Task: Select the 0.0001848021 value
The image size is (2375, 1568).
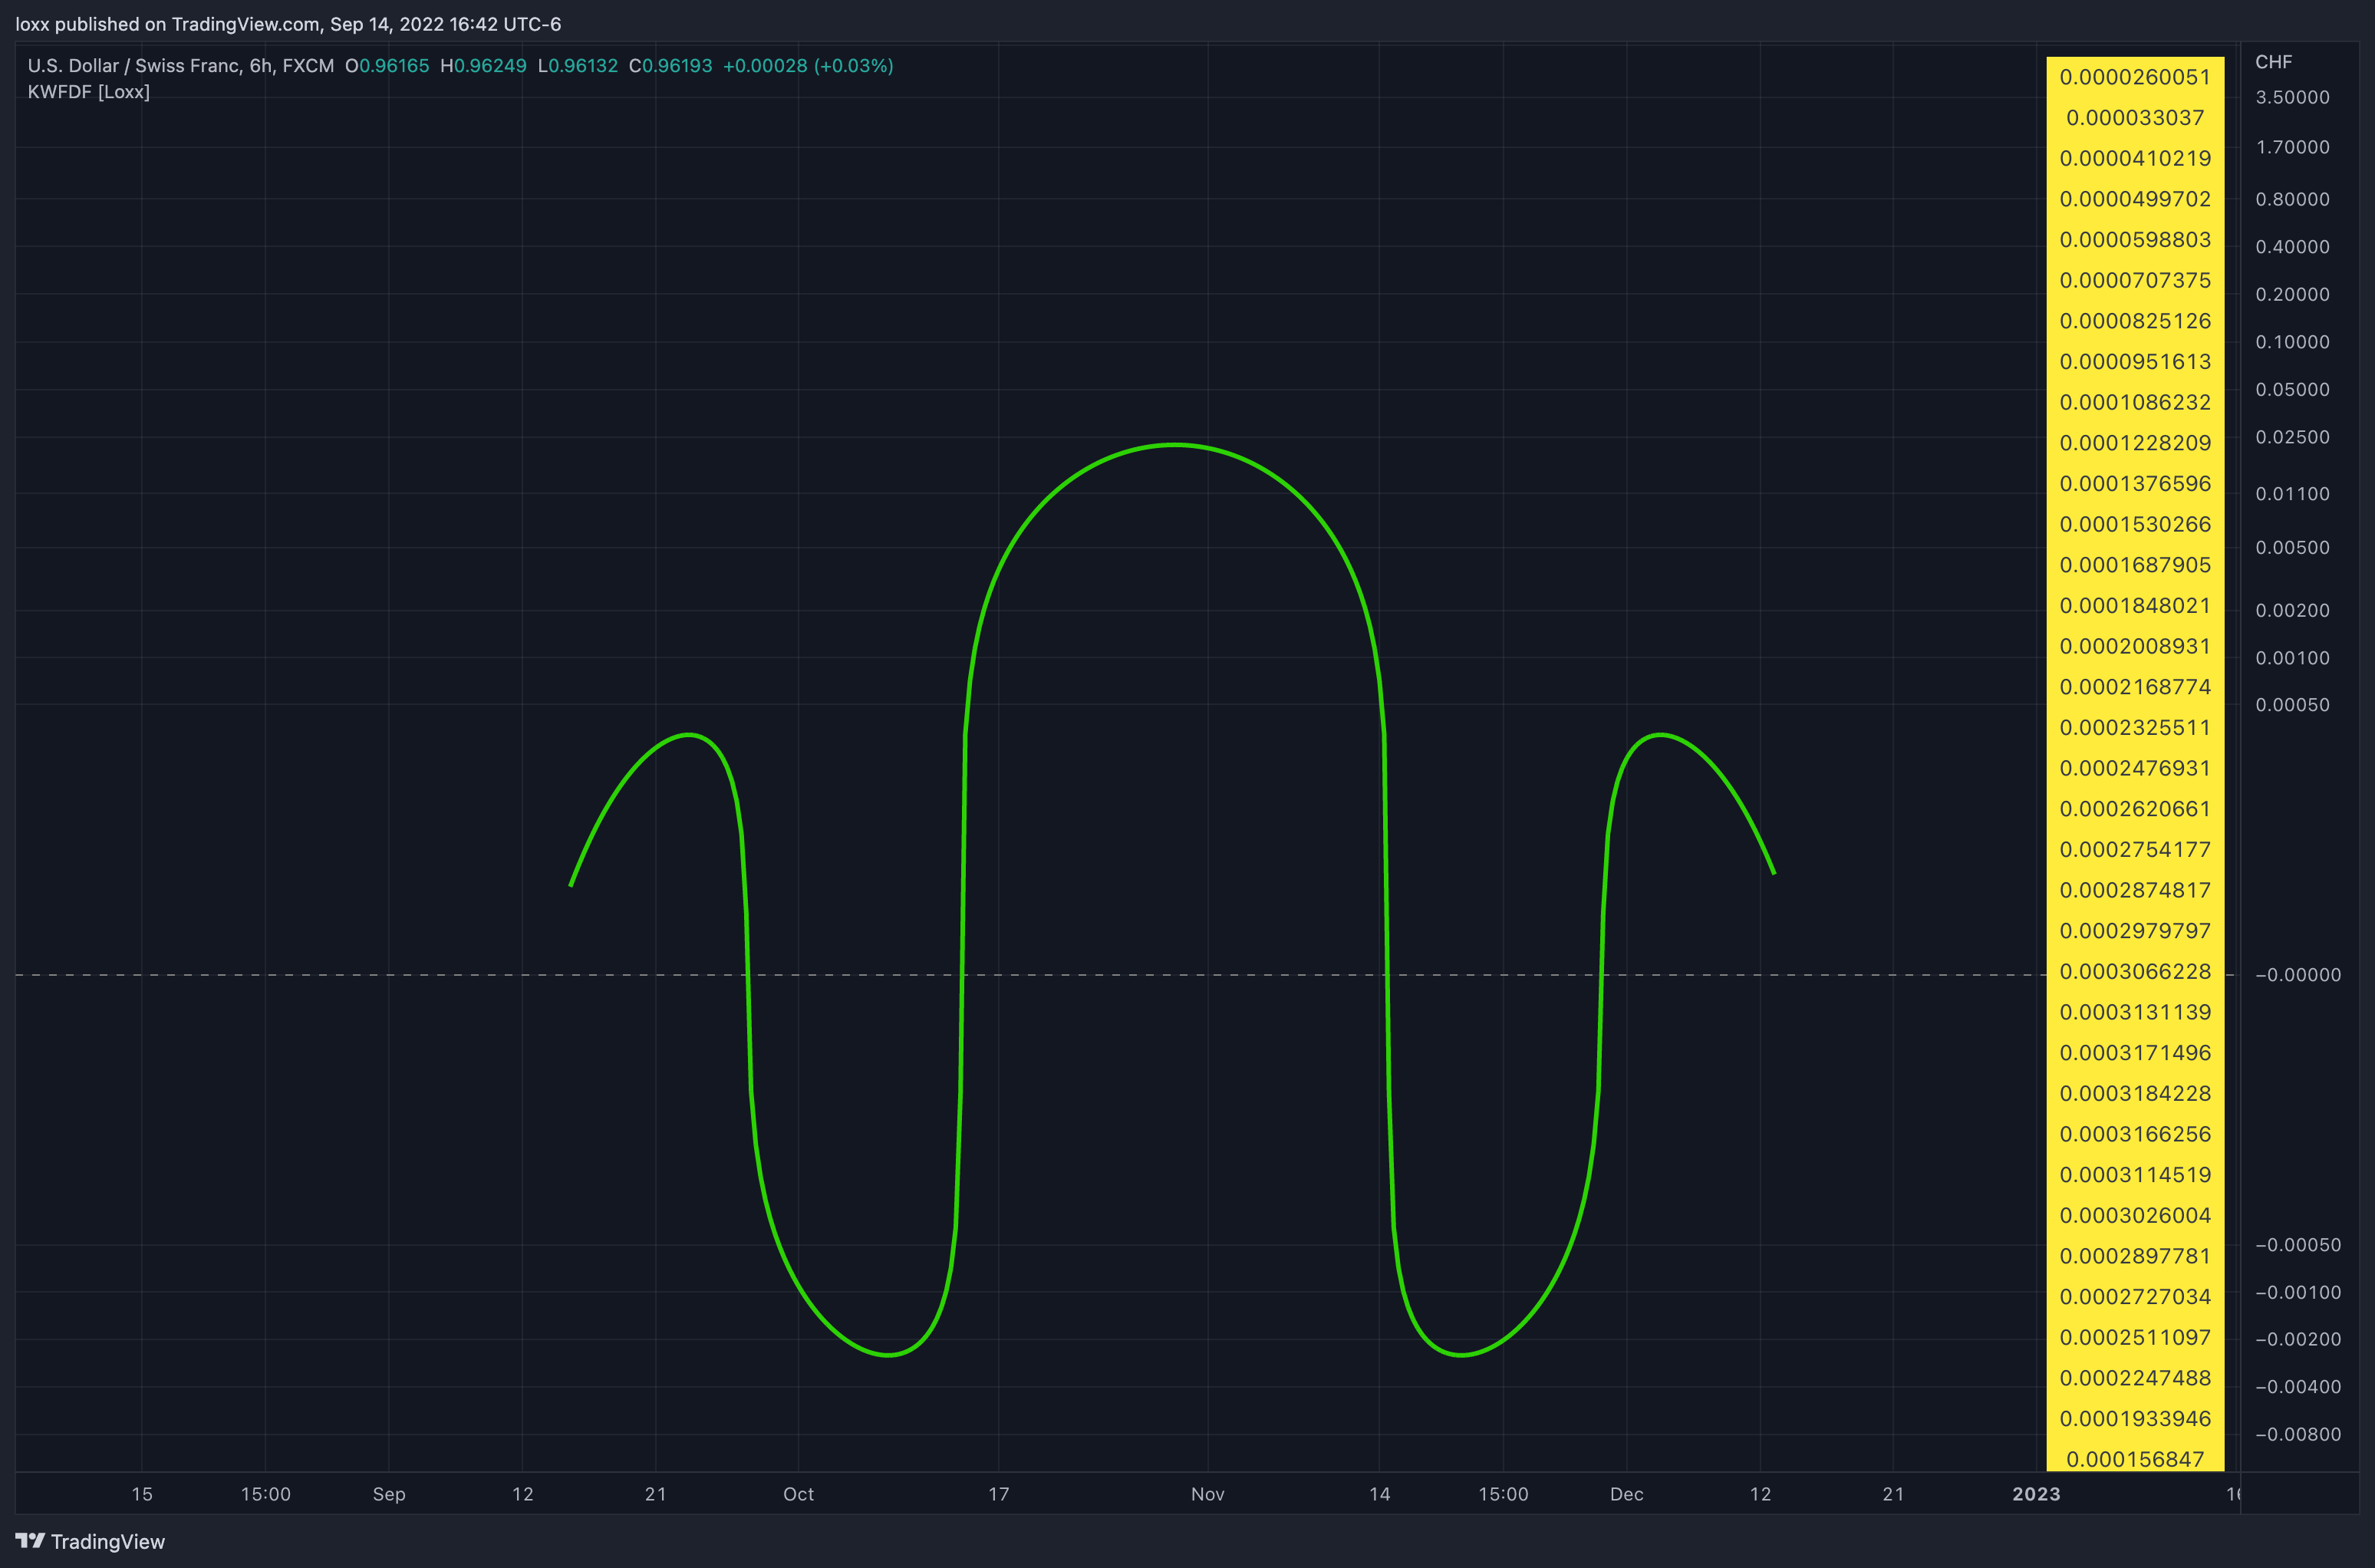Action: coord(2135,606)
